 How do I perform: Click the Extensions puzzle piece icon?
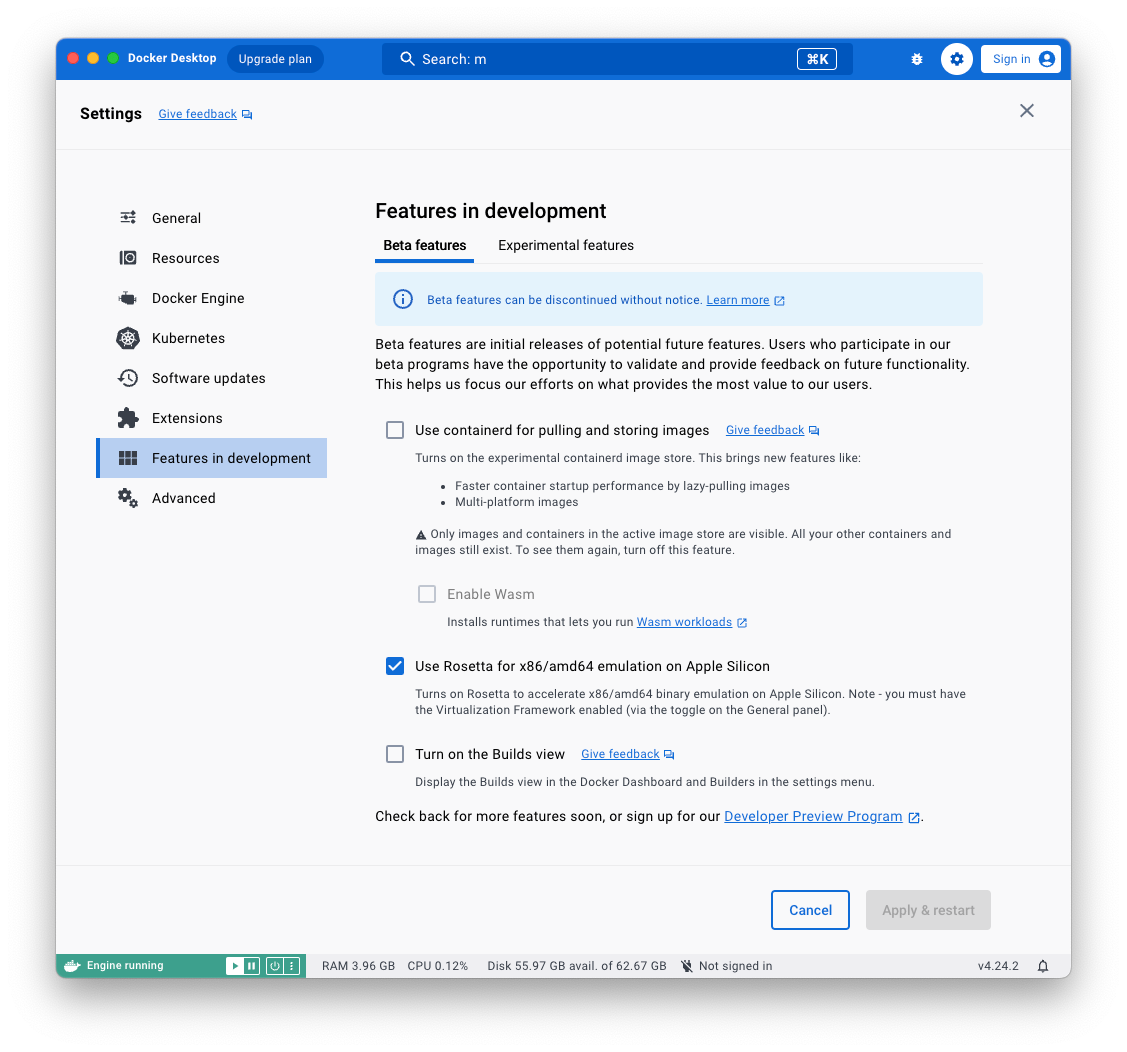pos(128,418)
